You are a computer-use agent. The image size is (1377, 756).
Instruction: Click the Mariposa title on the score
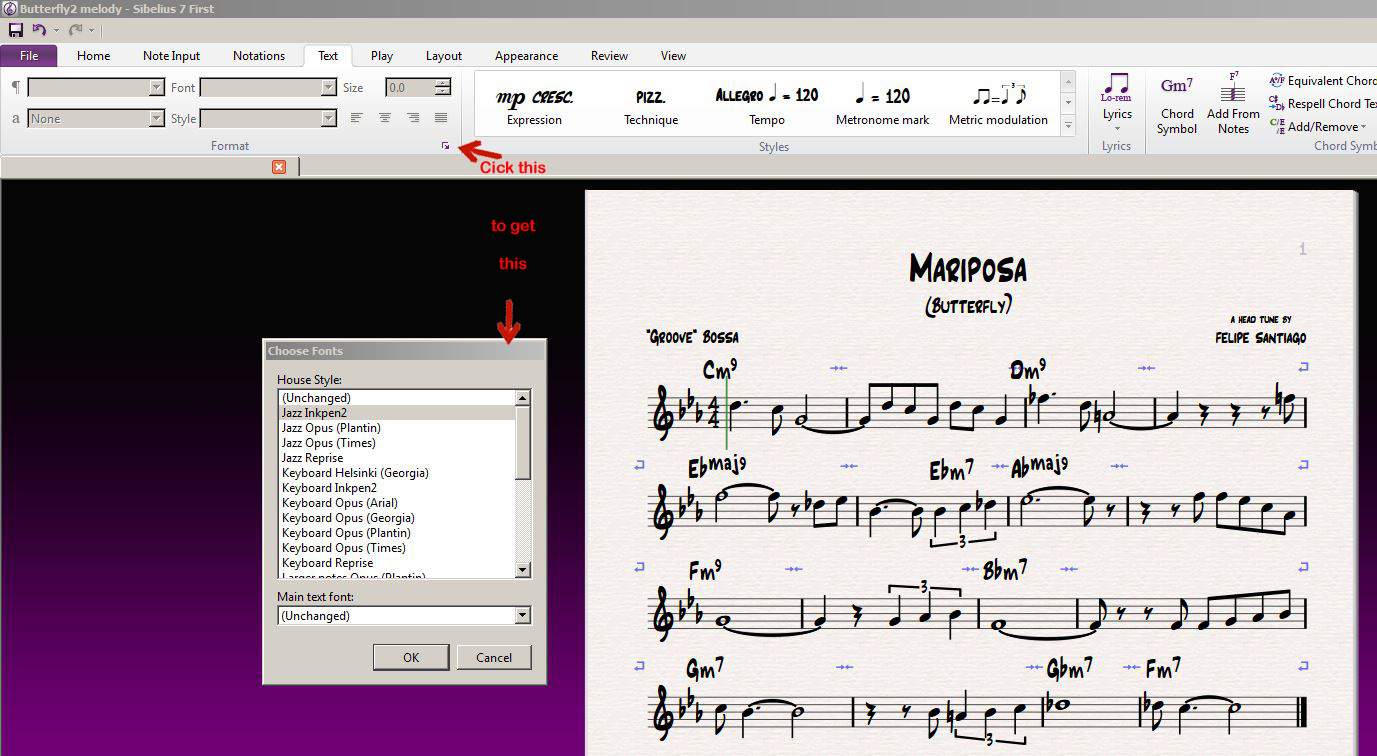click(968, 268)
